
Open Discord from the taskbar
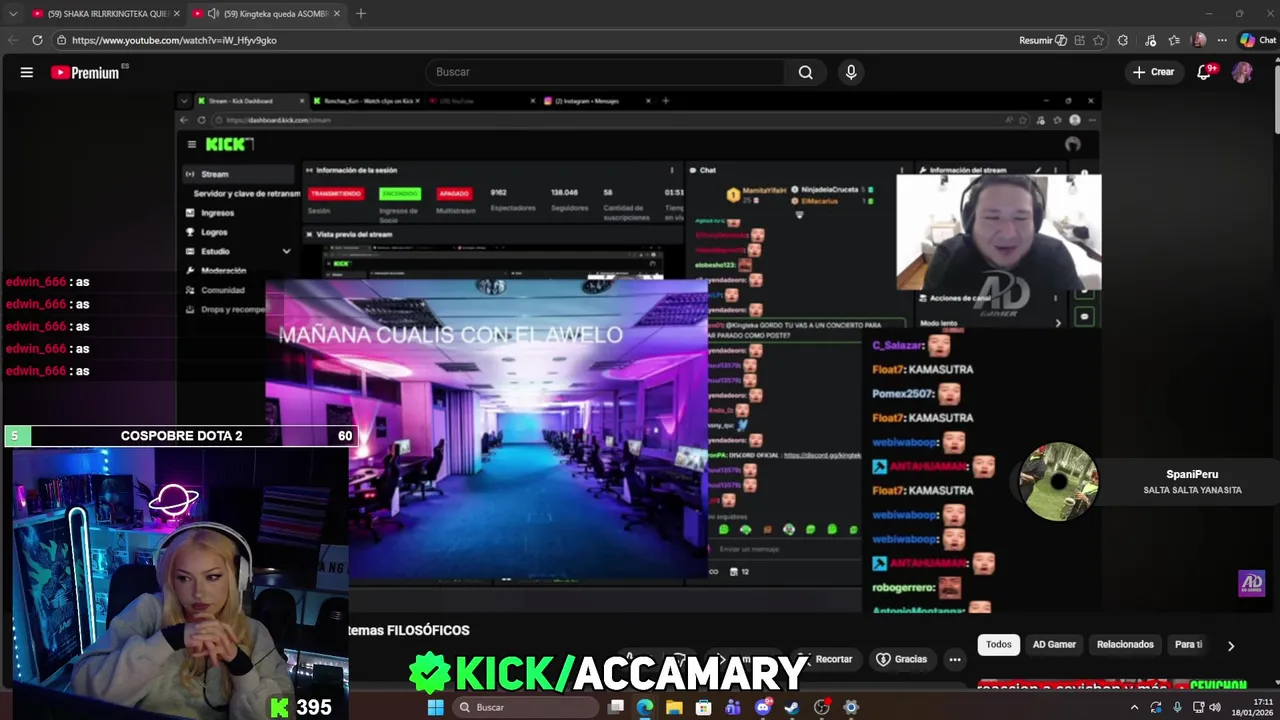(x=763, y=707)
